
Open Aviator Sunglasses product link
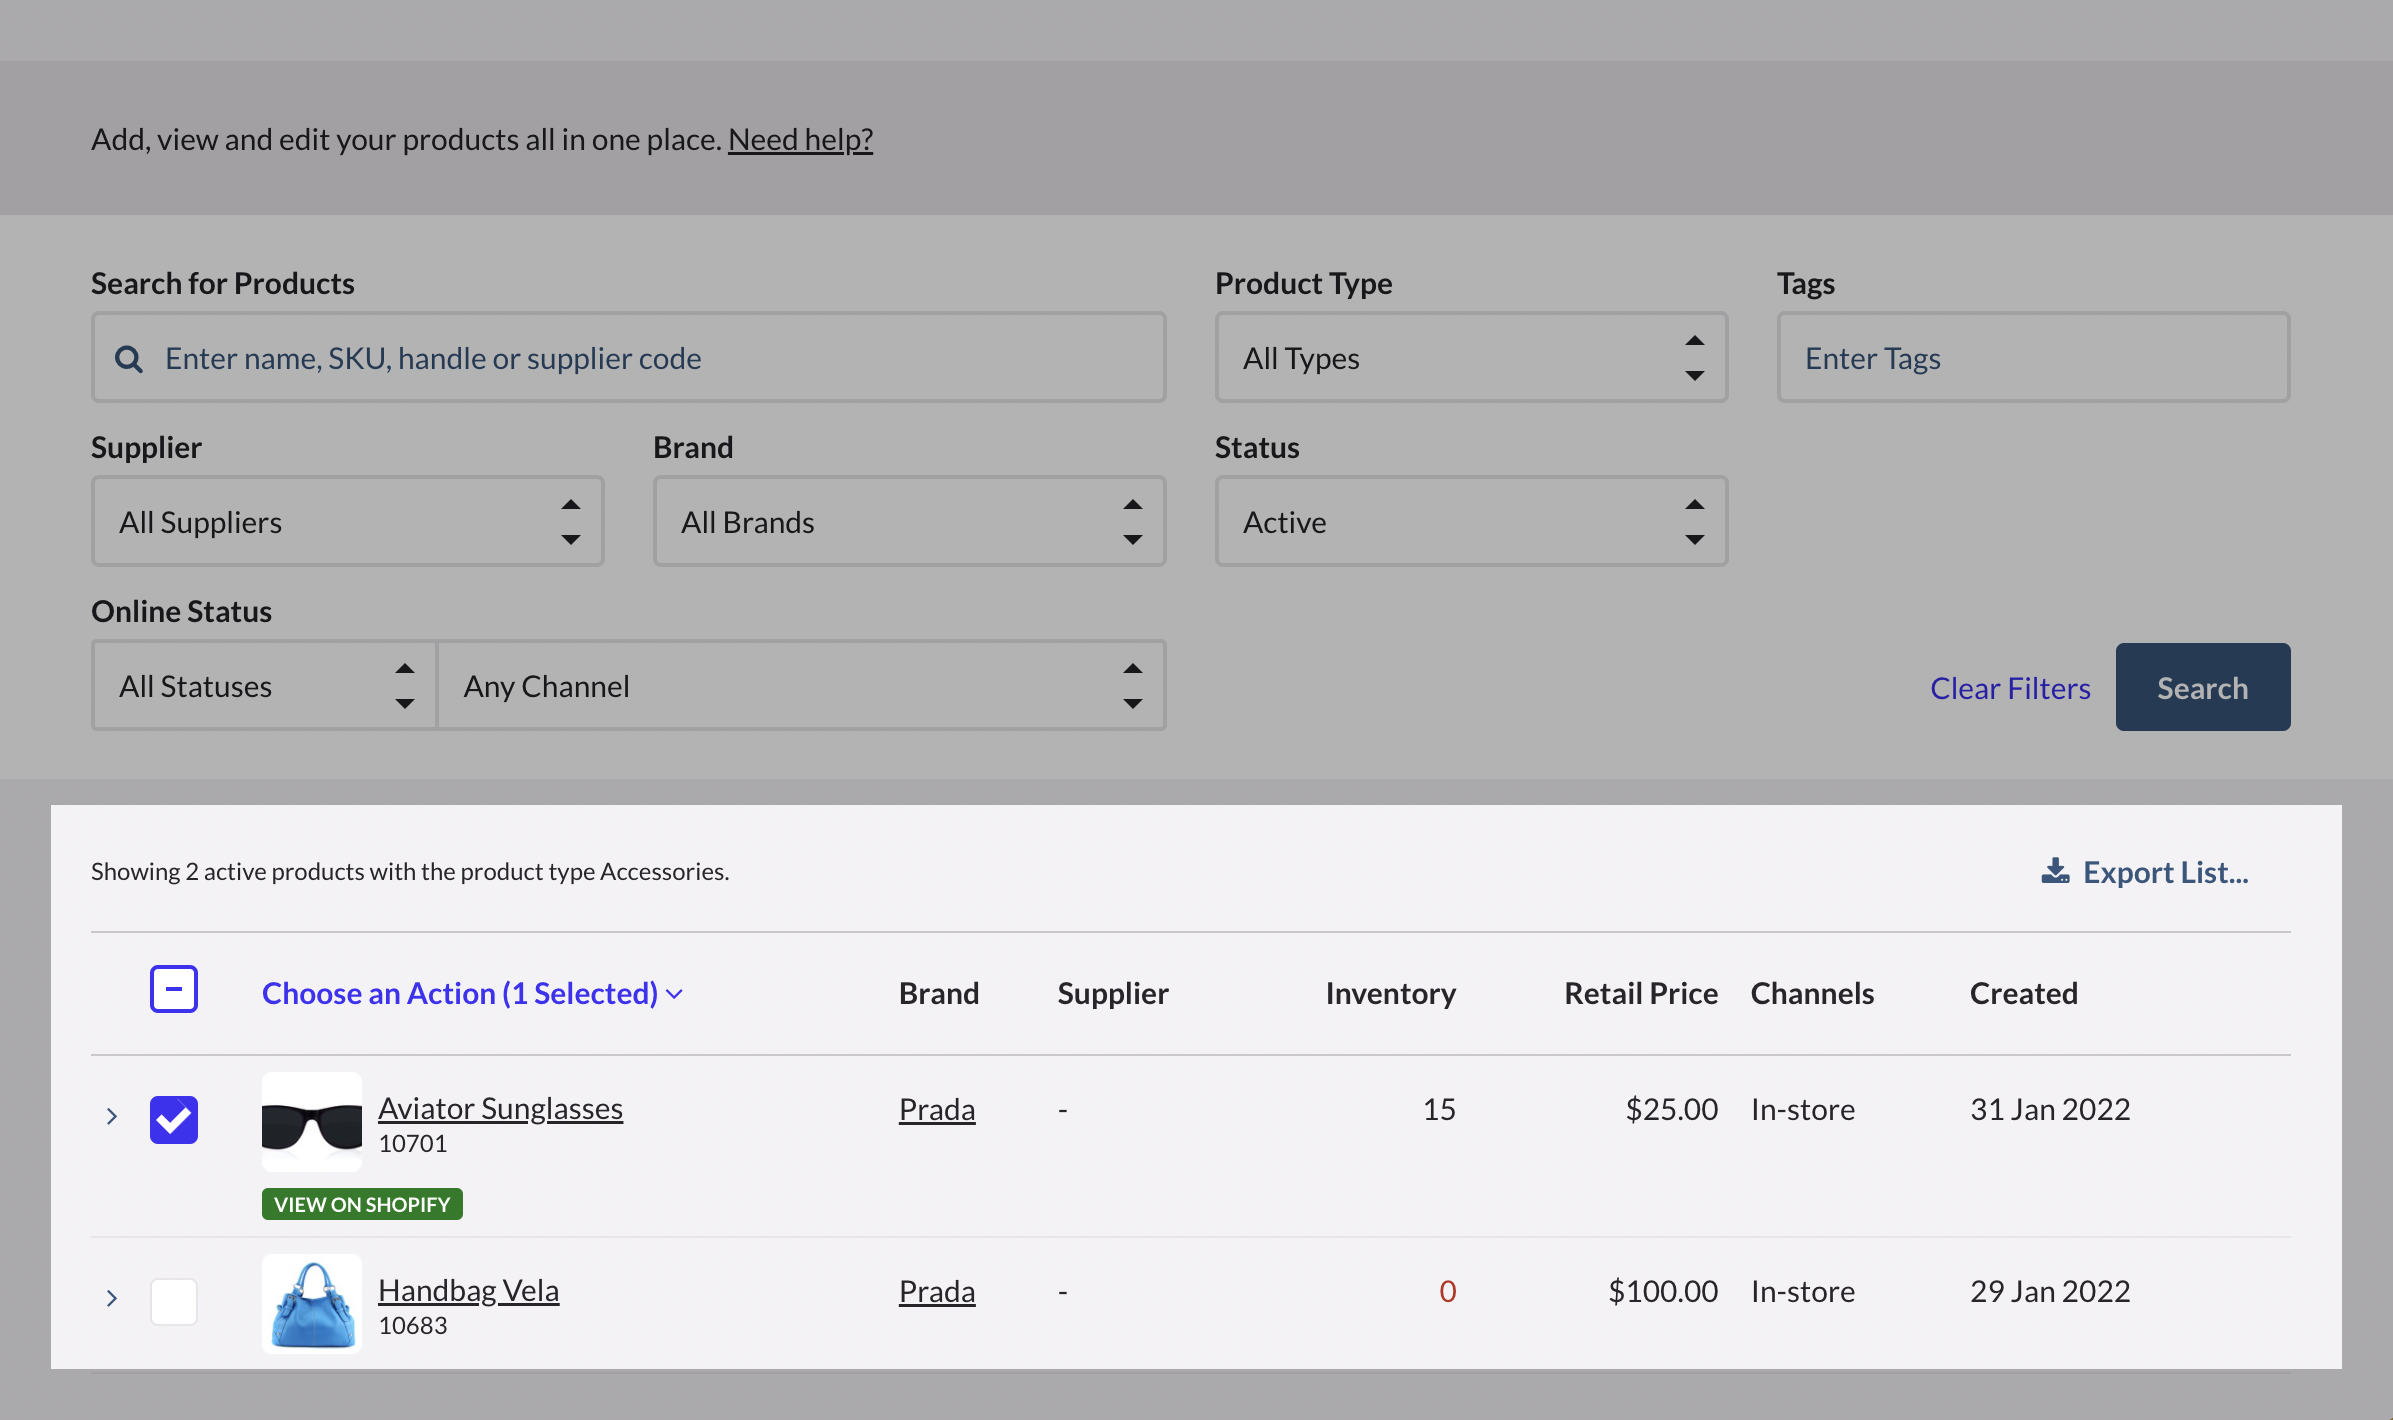[x=500, y=1108]
